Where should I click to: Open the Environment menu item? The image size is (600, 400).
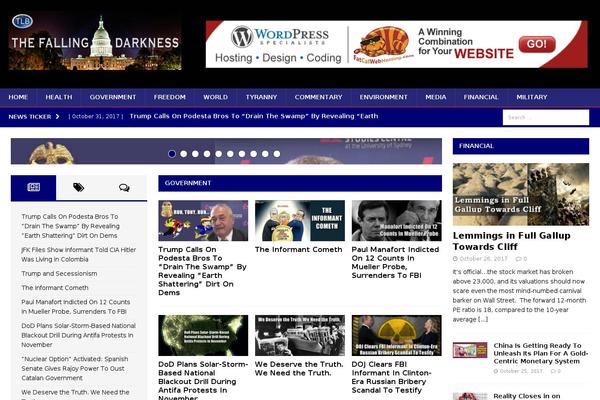tap(383, 97)
